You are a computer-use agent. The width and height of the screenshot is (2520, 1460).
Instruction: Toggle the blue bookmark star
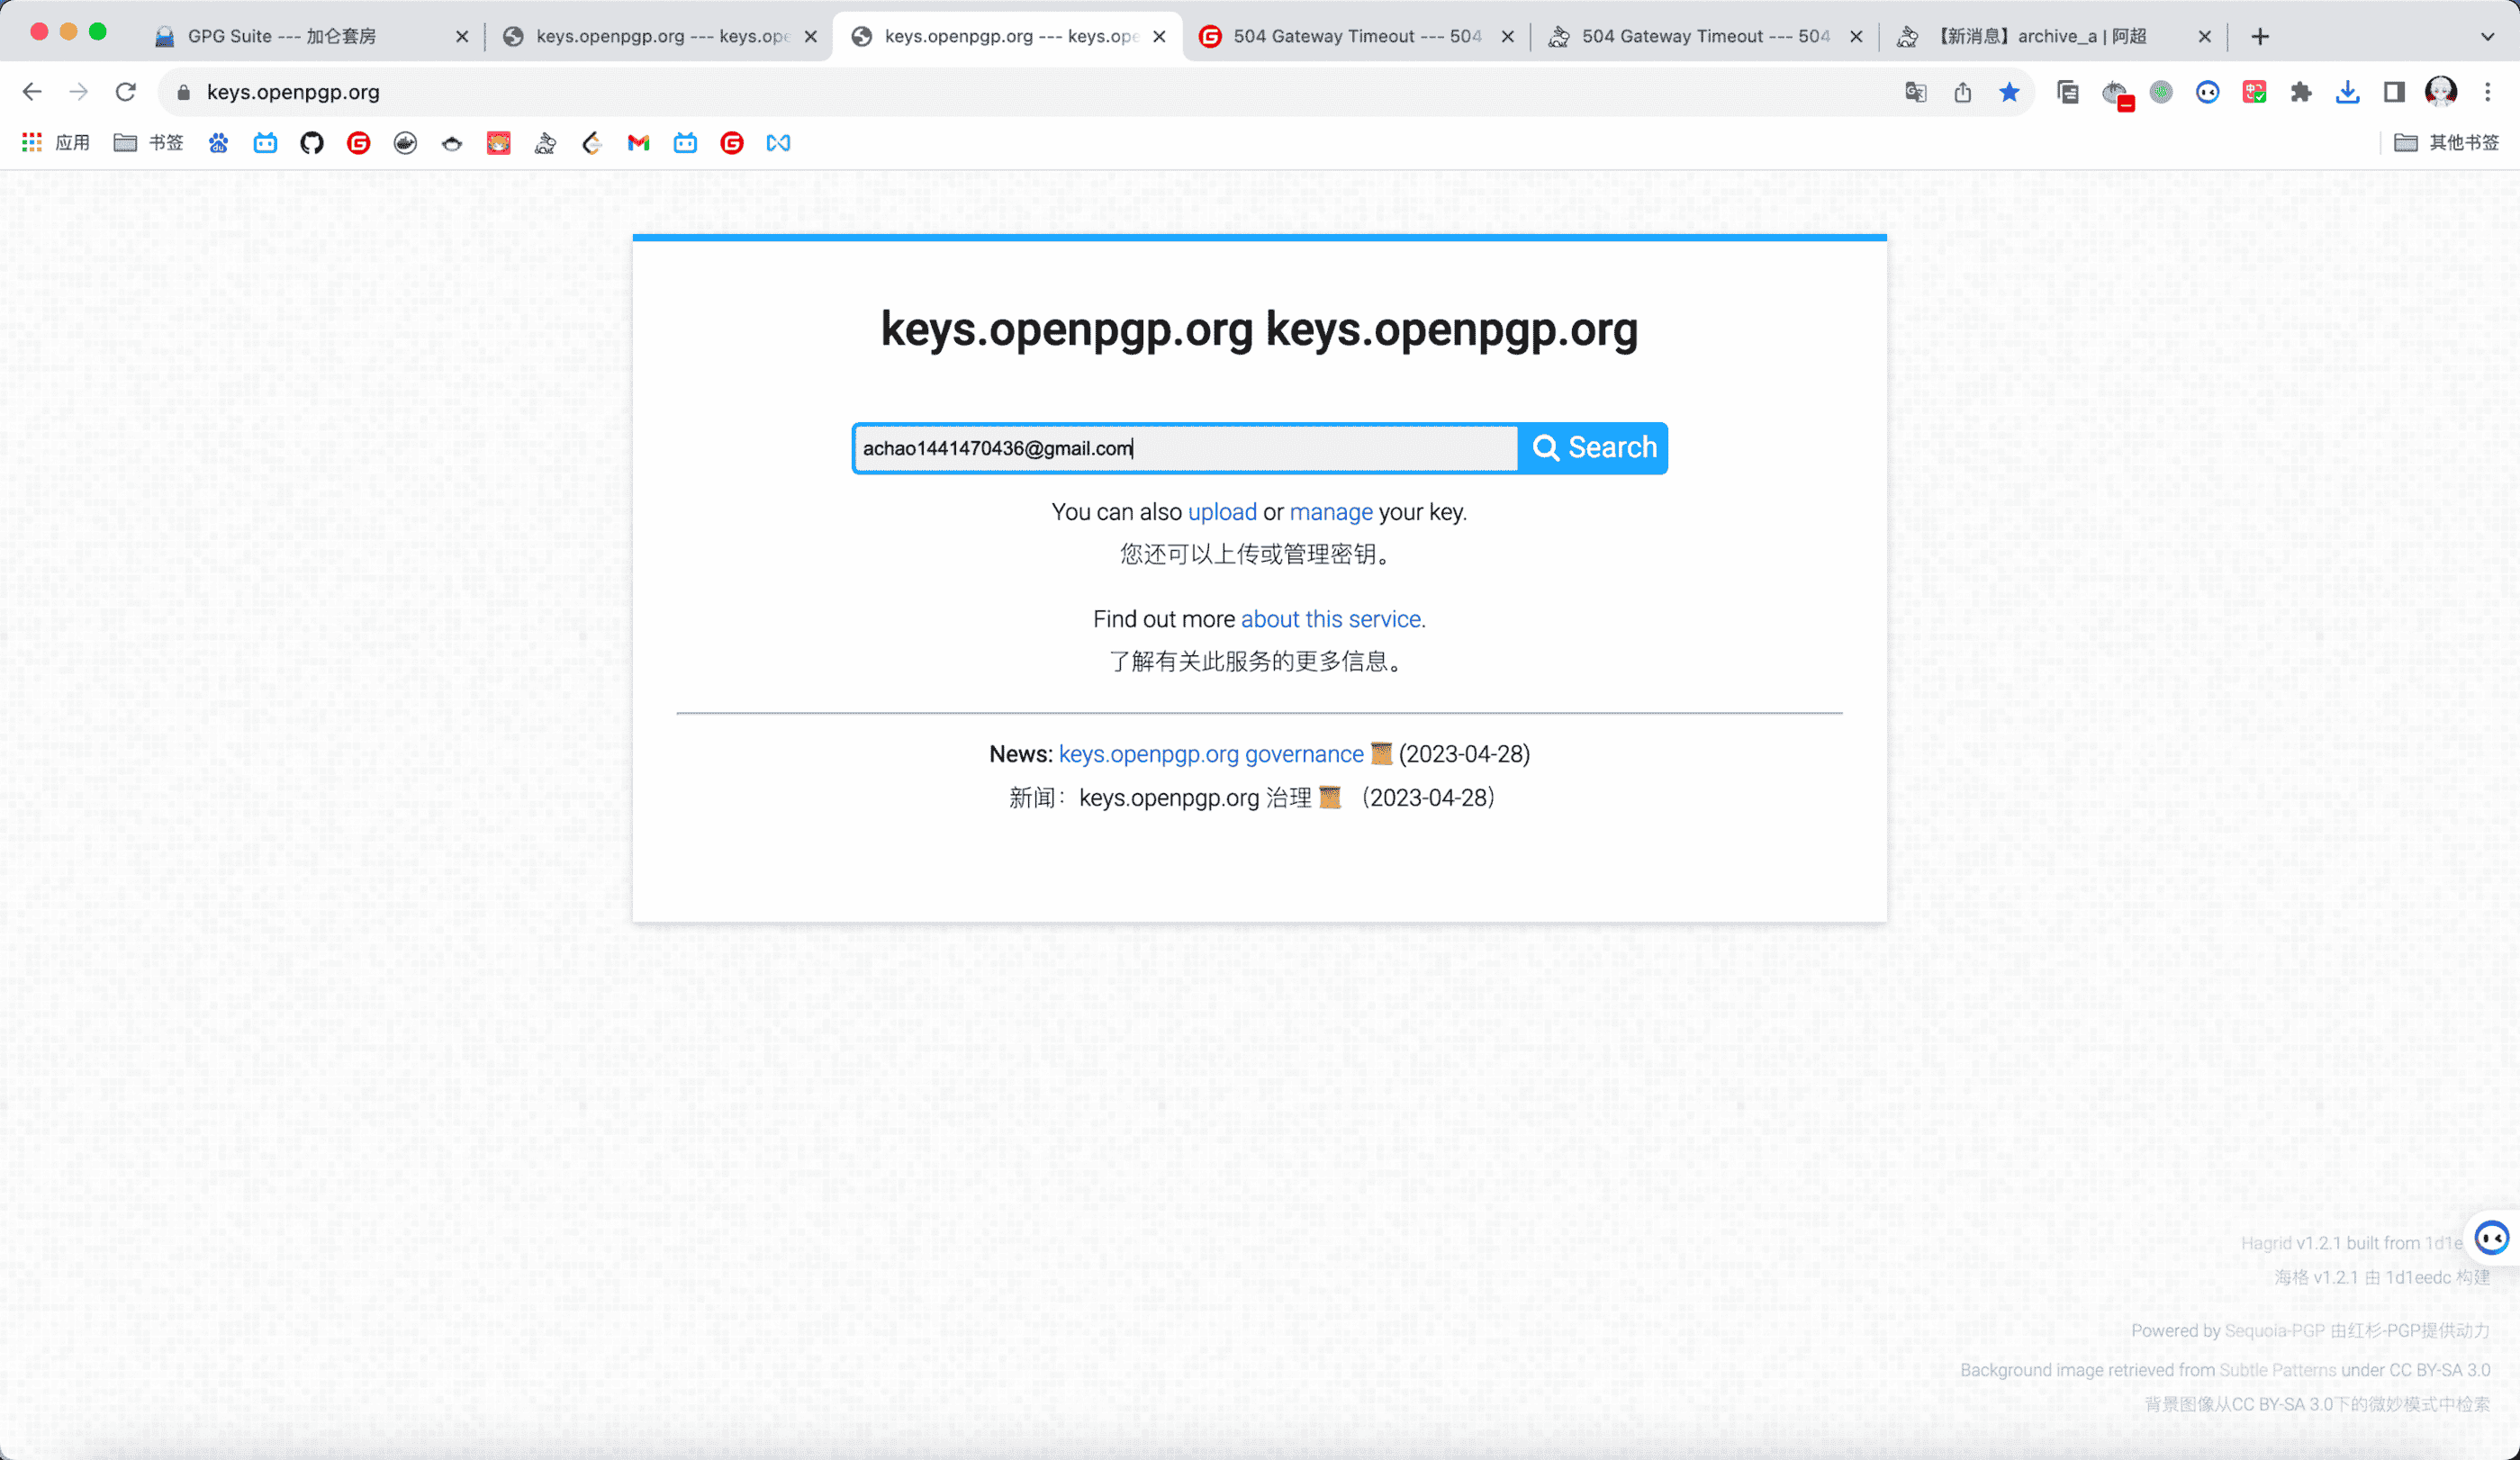point(2009,92)
